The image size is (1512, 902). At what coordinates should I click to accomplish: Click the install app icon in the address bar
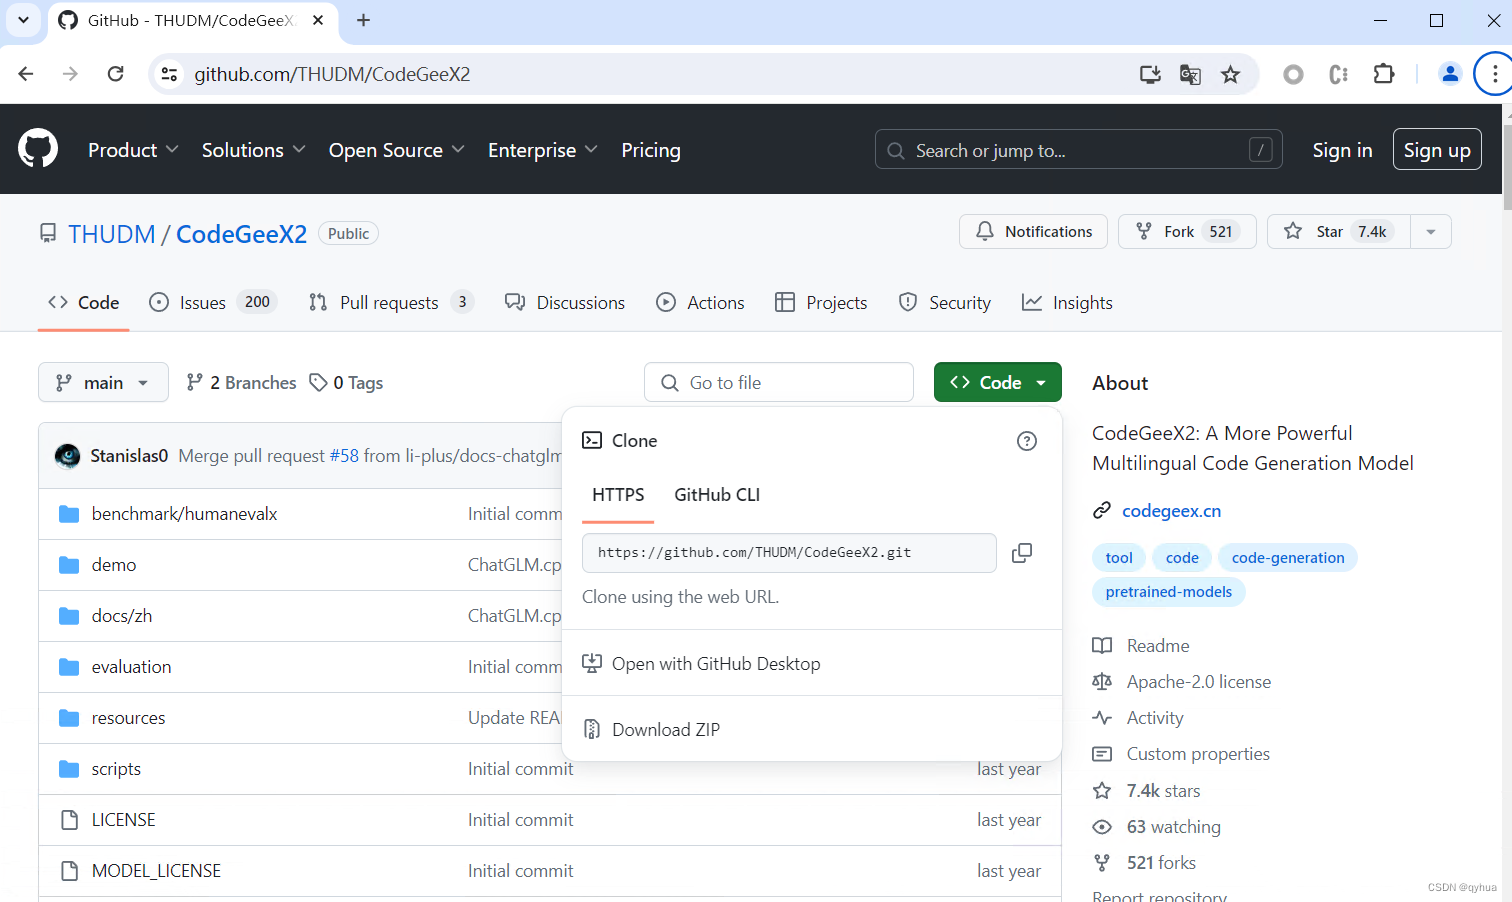(x=1150, y=74)
